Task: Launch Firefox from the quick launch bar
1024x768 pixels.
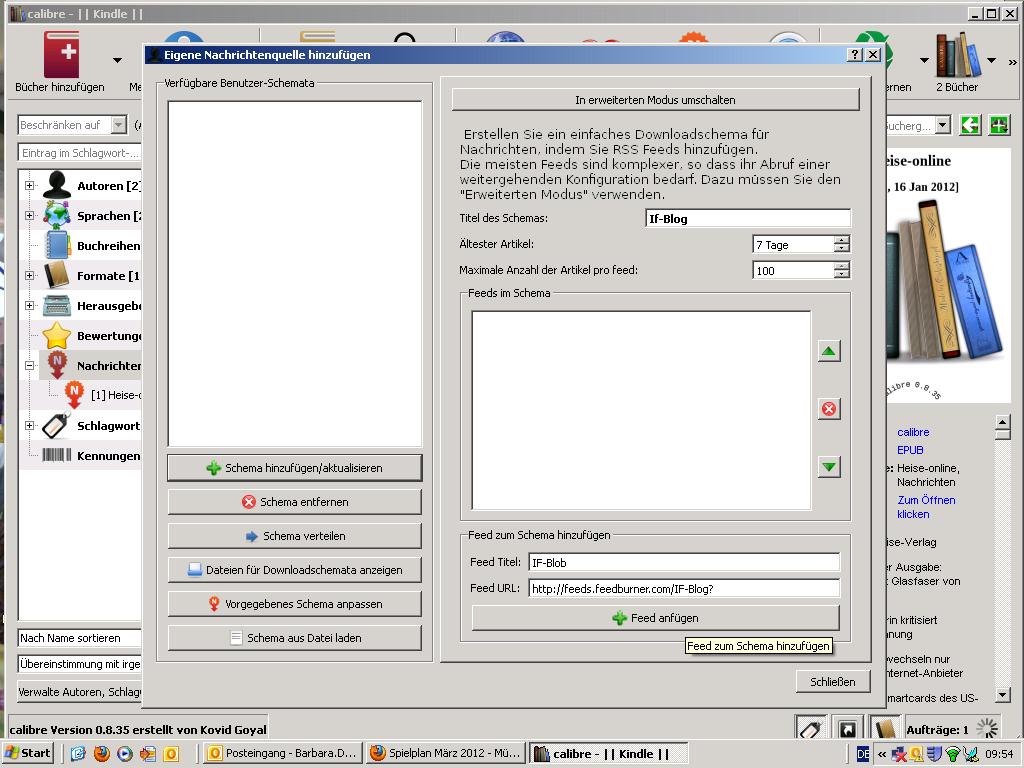Action: tap(102, 754)
